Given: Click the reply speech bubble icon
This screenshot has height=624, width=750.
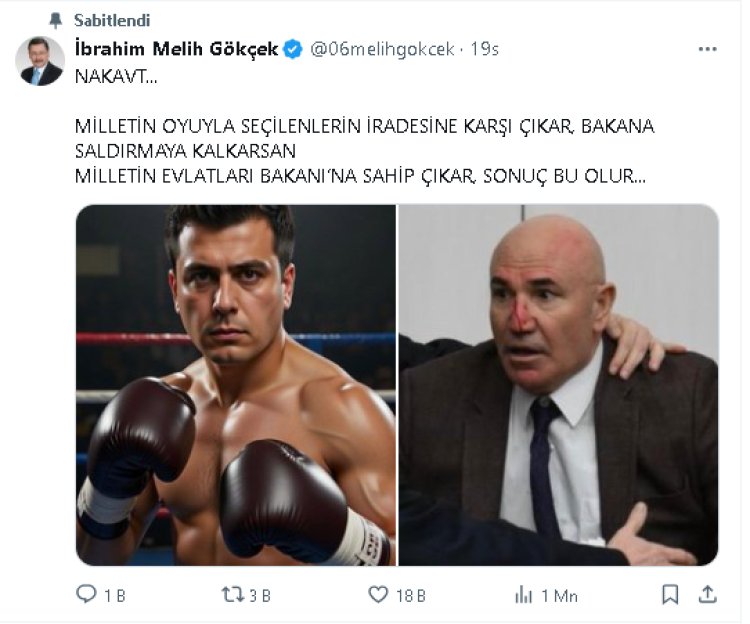Looking at the screenshot, I should [87, 595].
